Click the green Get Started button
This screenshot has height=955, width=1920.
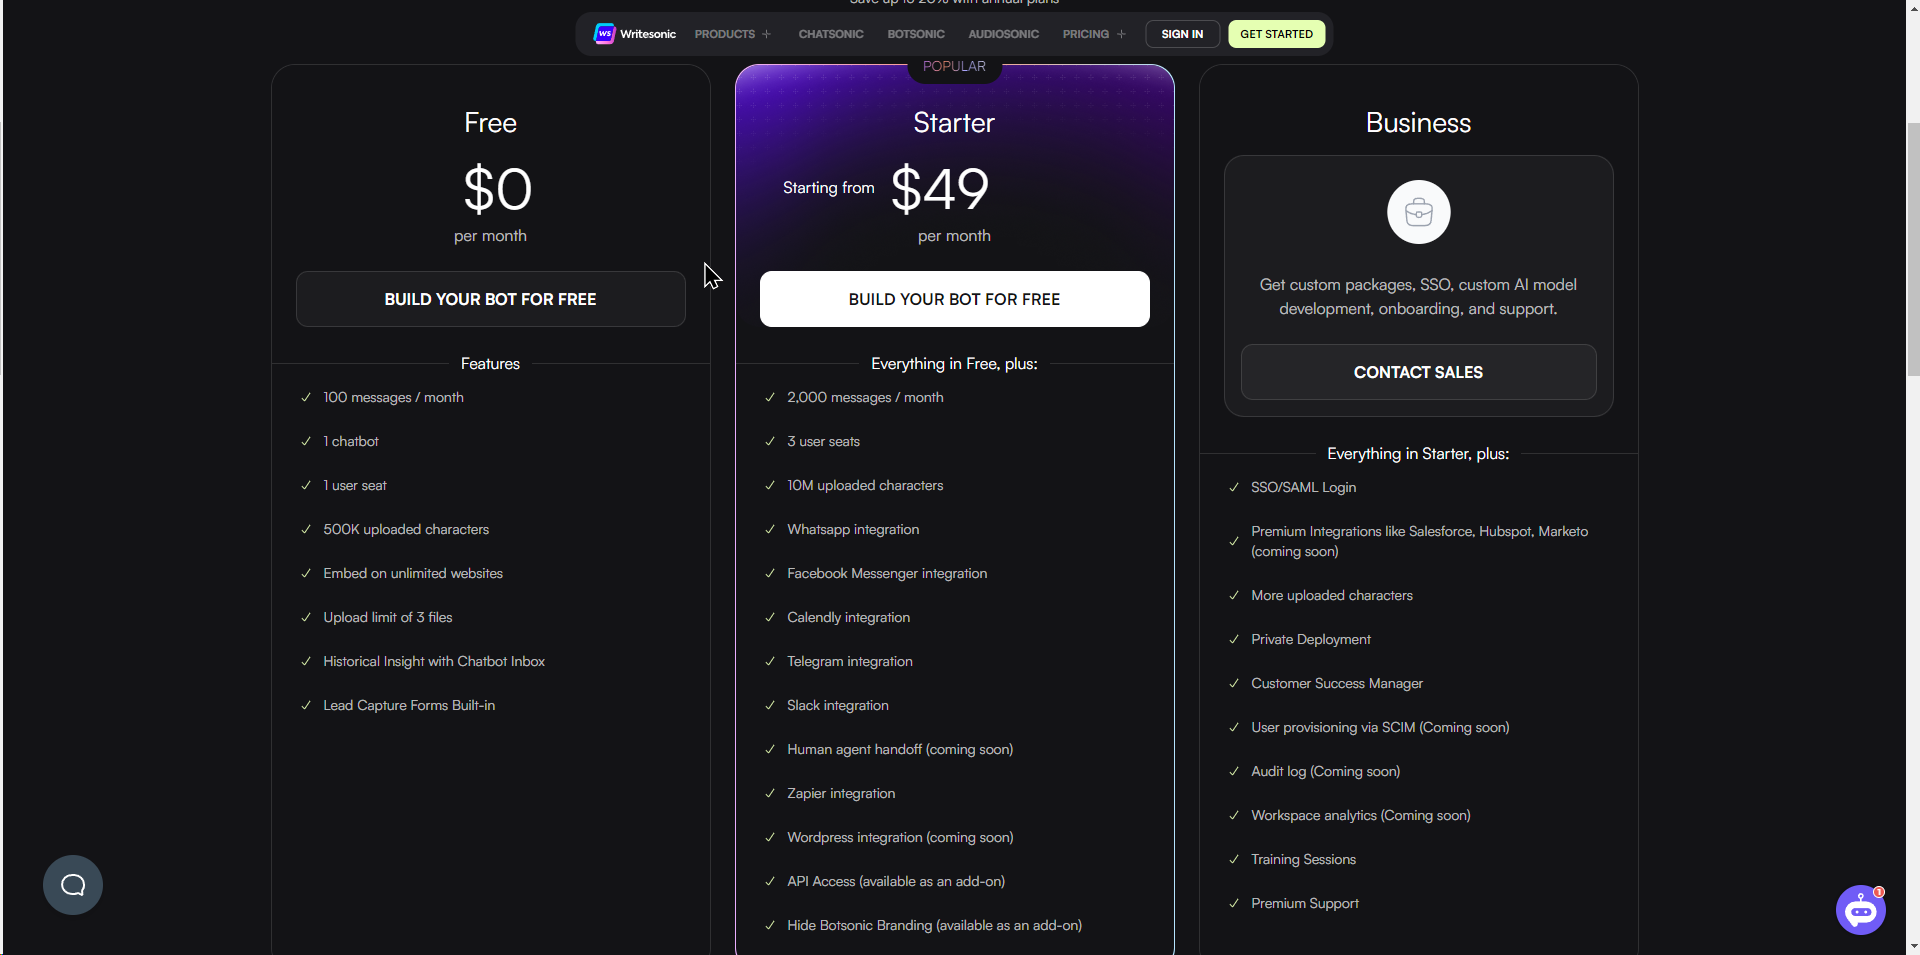click(x=1276, y=34)
